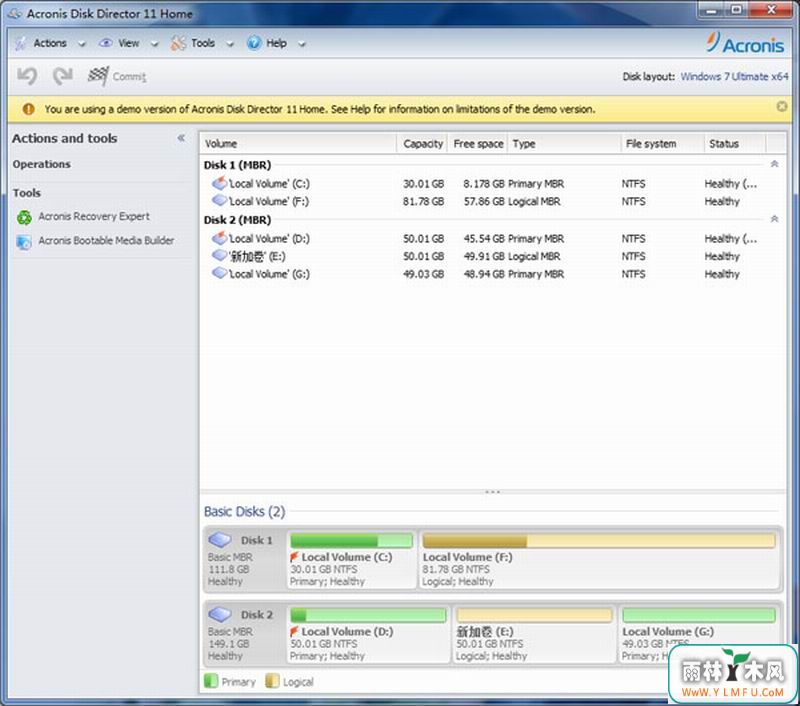Image resolution: width=800 pixels, height=706 pixels.
Task: Click the 49.03 GB capacity cell
Action: [x=423, y=274]
